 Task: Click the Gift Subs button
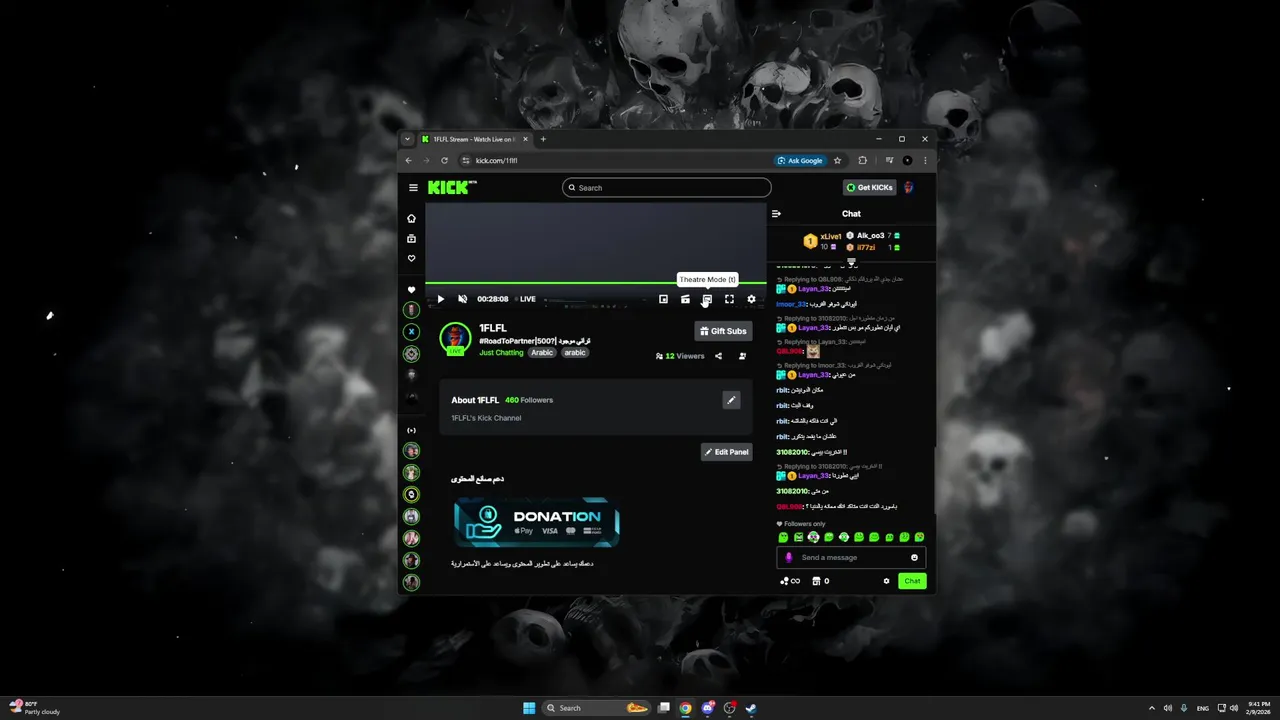tap(723, 331)
